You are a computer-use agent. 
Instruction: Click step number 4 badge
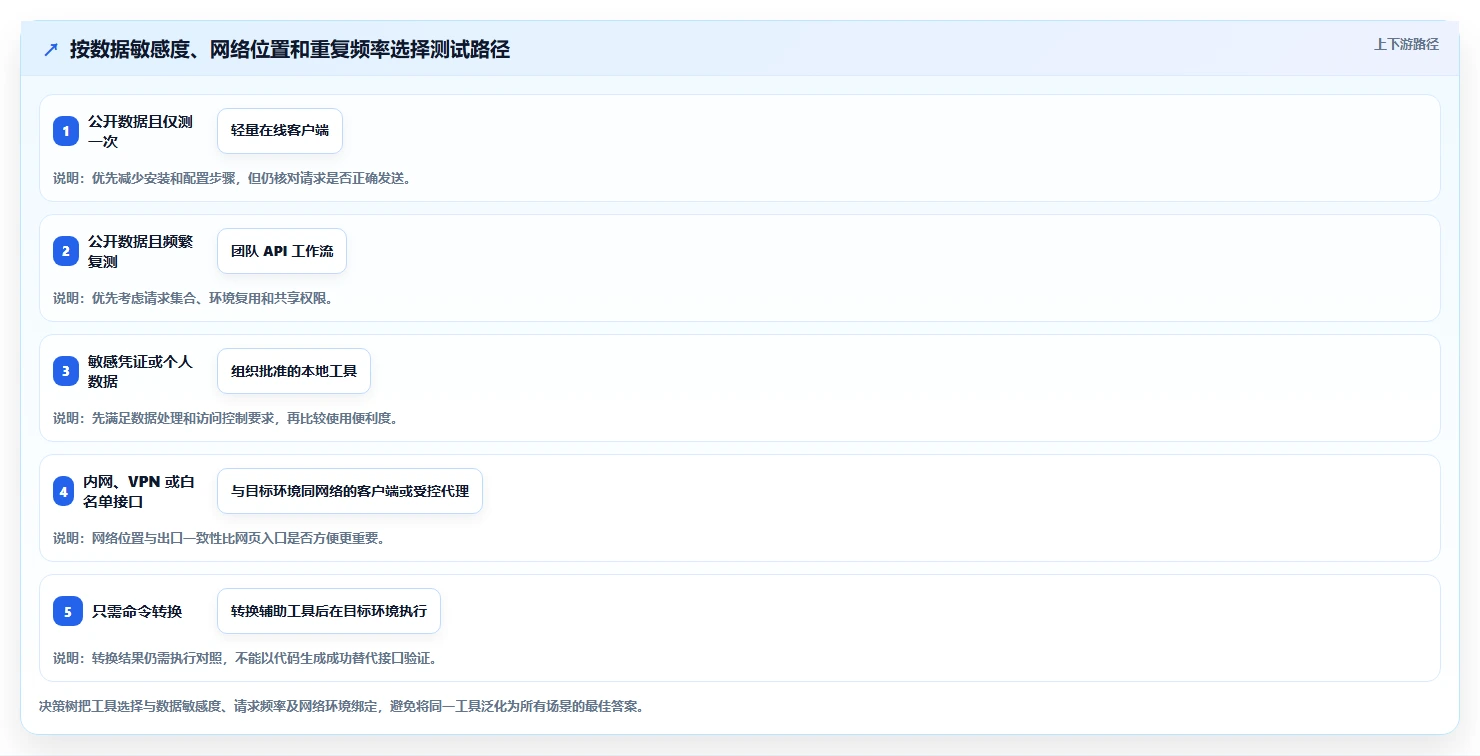(x=64, y=491)
